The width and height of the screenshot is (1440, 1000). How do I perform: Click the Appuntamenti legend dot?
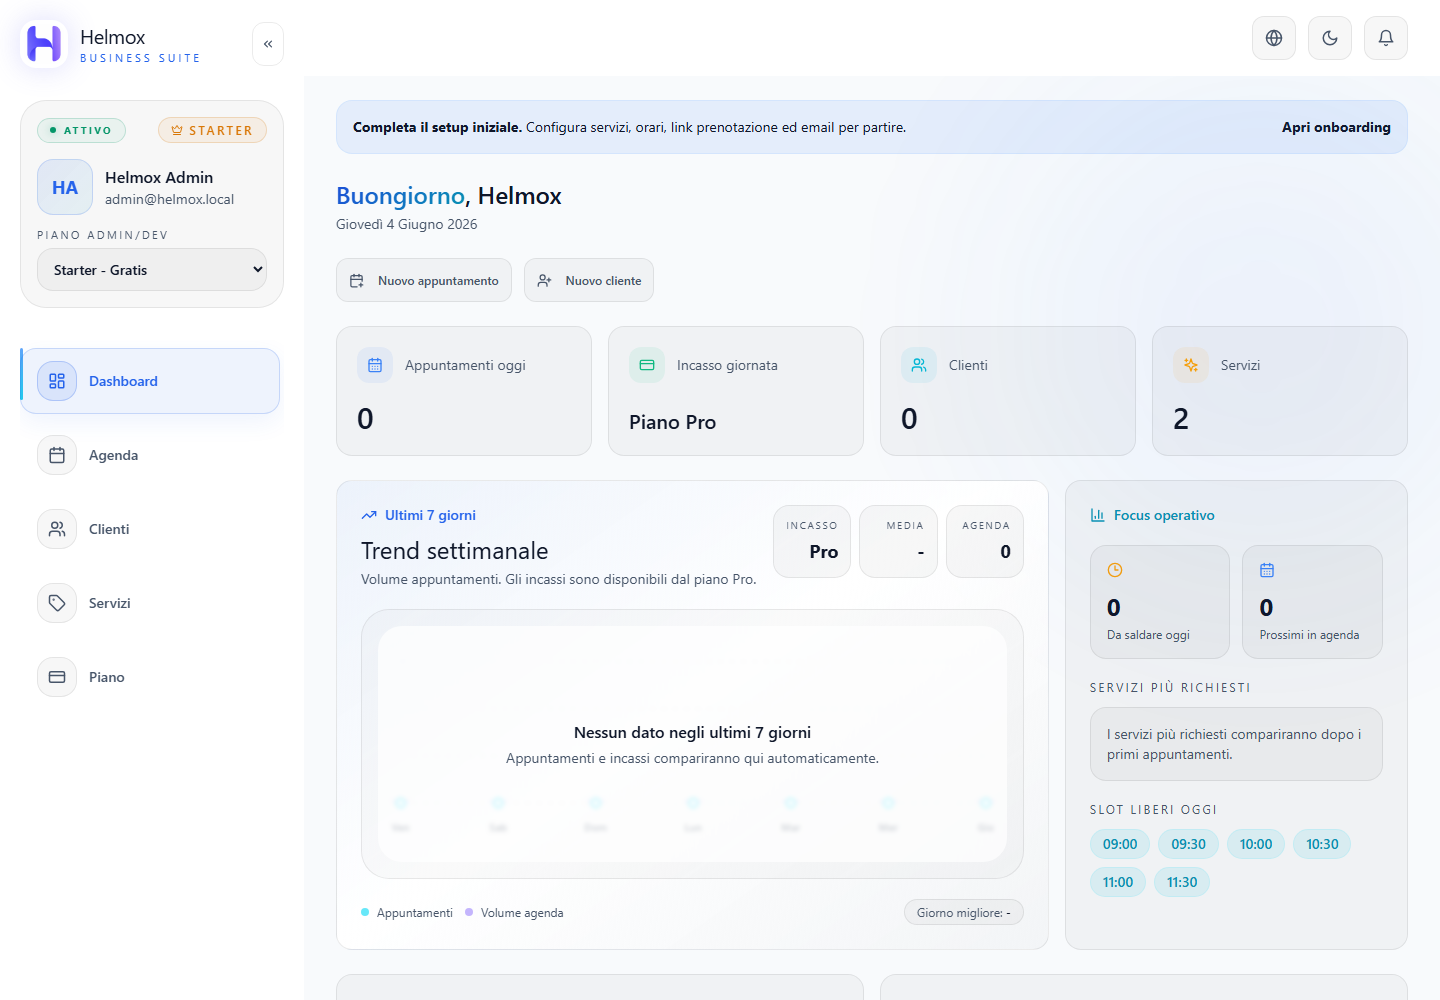click(x=365, y=912)
